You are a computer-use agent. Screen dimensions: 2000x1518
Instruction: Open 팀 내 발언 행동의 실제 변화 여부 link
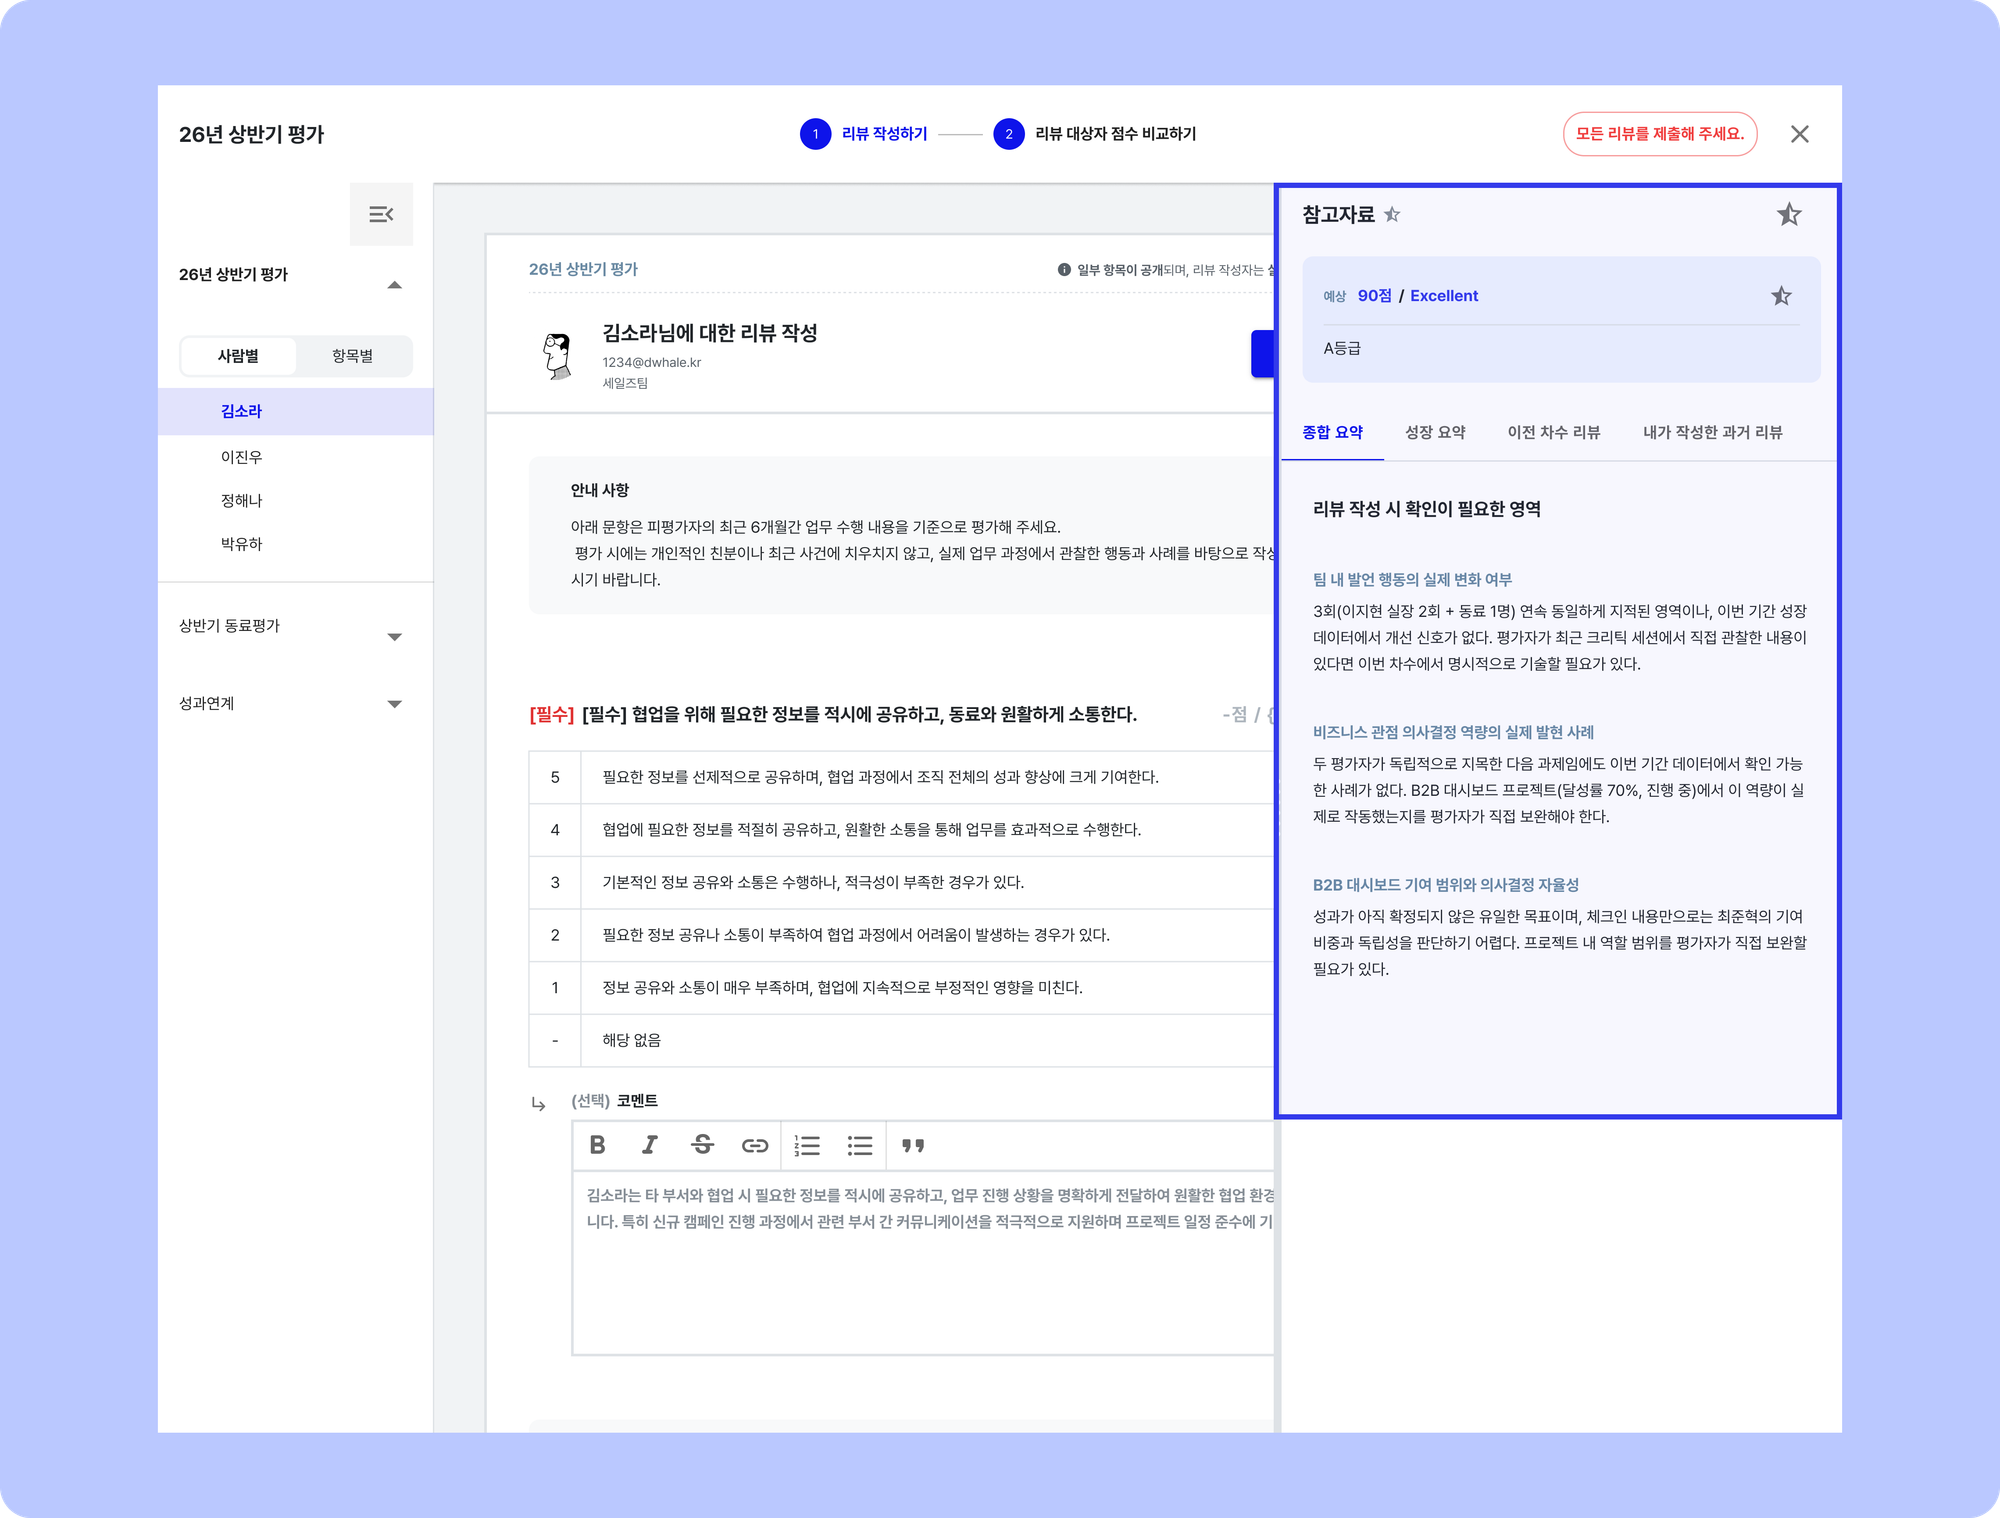tap(1412, 580)
